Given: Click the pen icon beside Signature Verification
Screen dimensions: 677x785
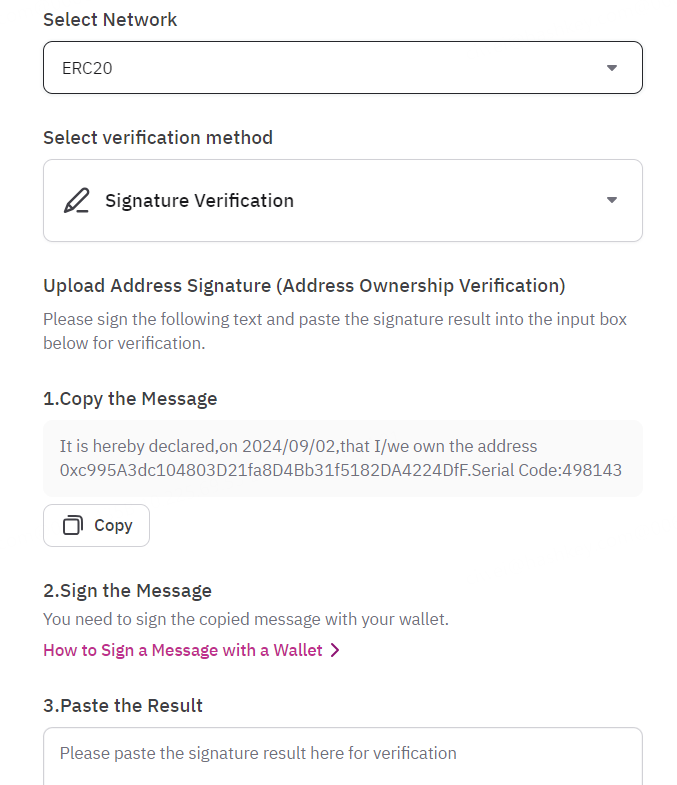Looking at the screenshot, I should [76, 201].
